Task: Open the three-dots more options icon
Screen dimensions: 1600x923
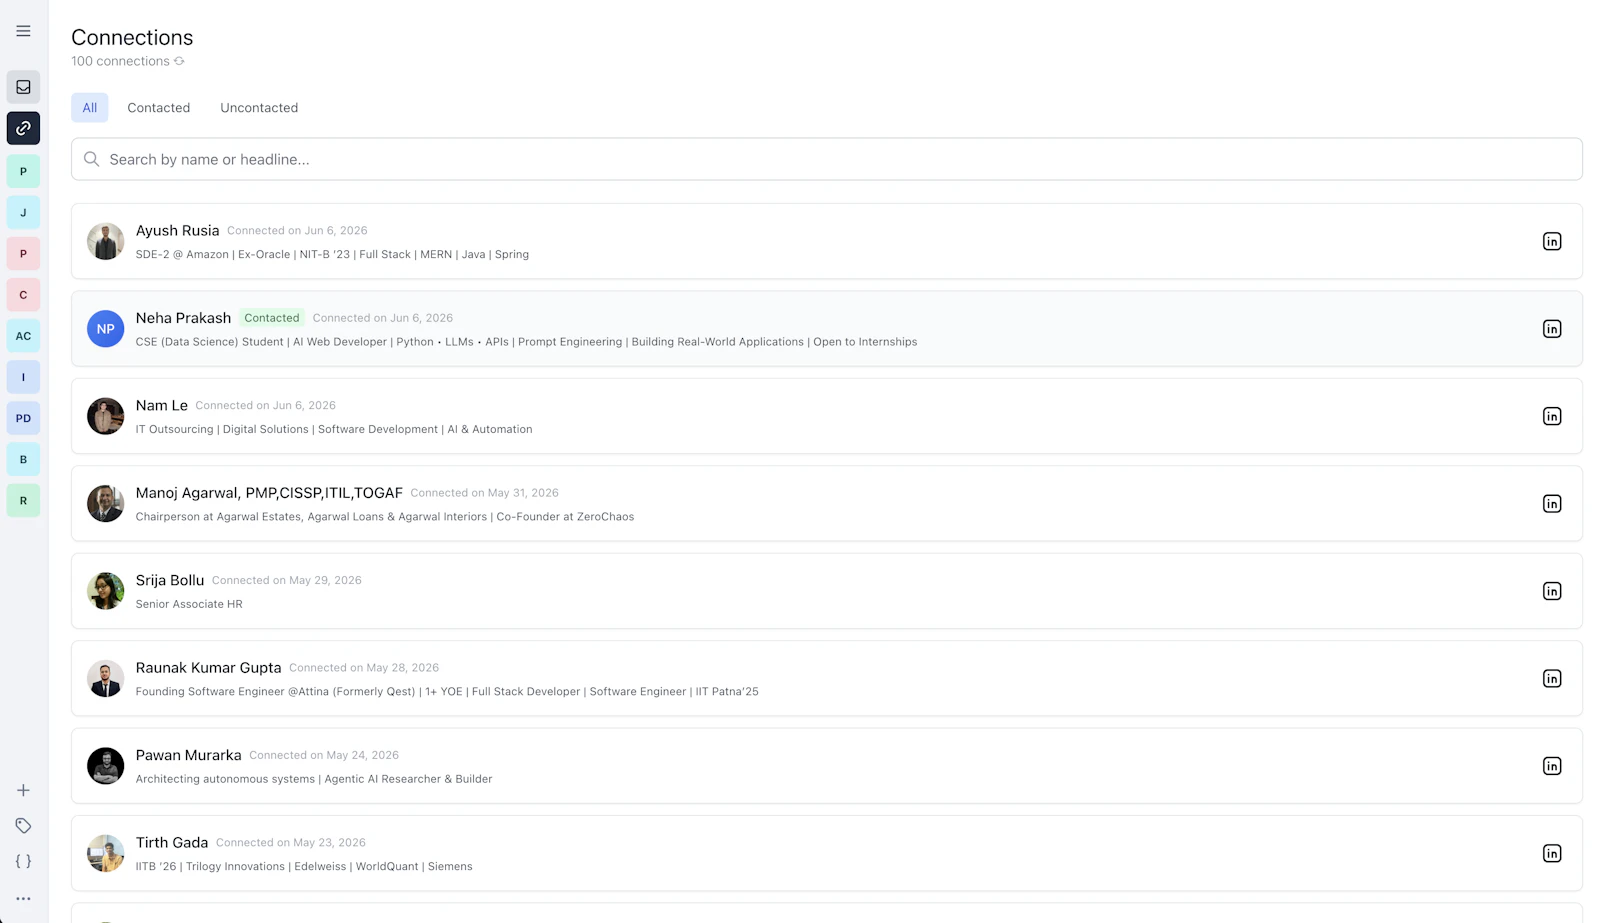Action: point(23,898)
